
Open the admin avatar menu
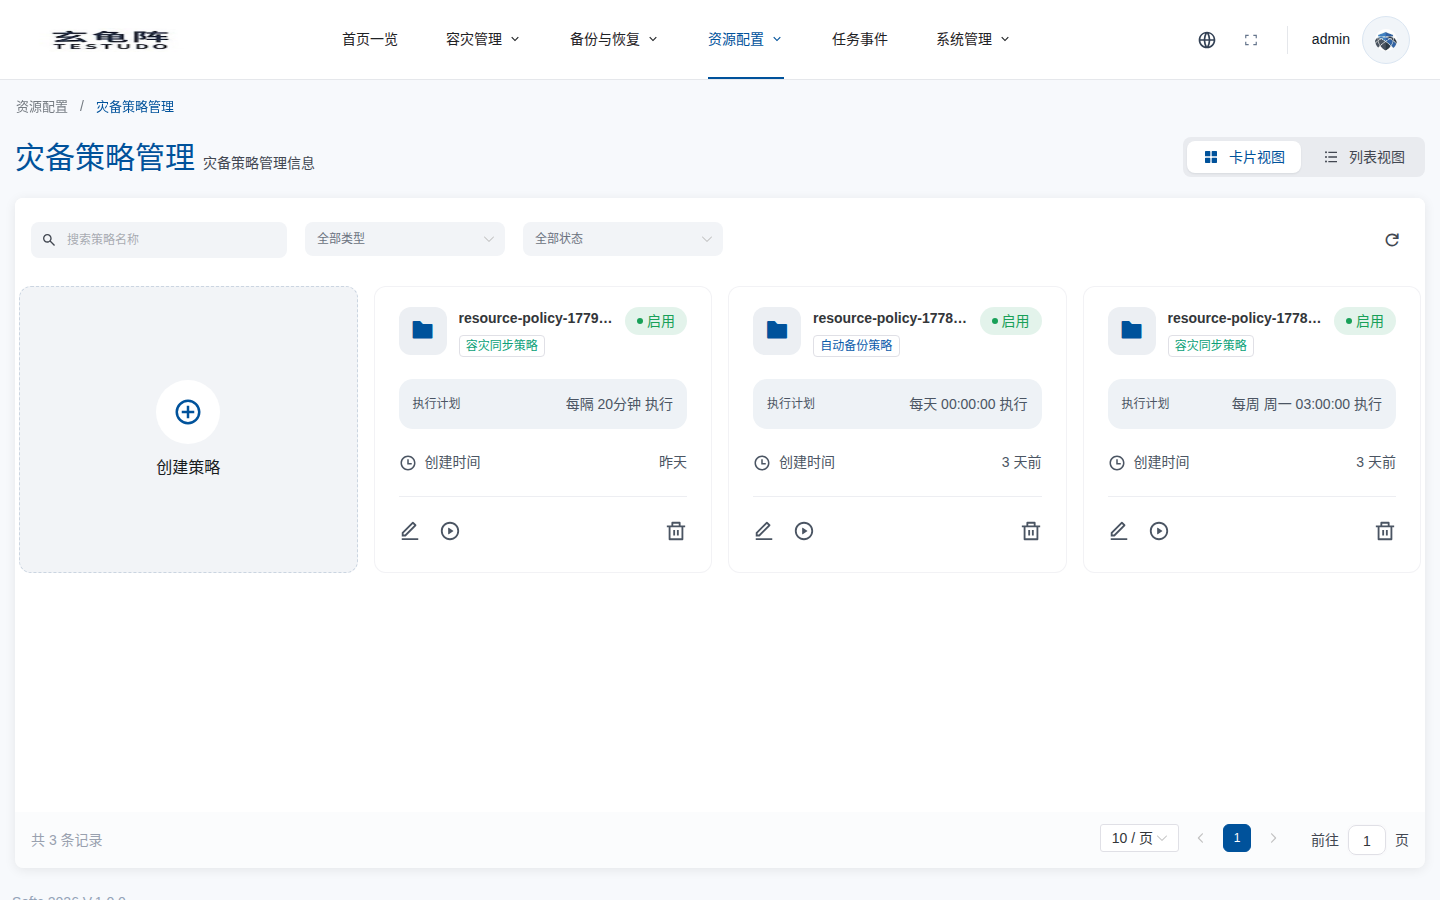pyautogui.click(x=1386, y=40)
